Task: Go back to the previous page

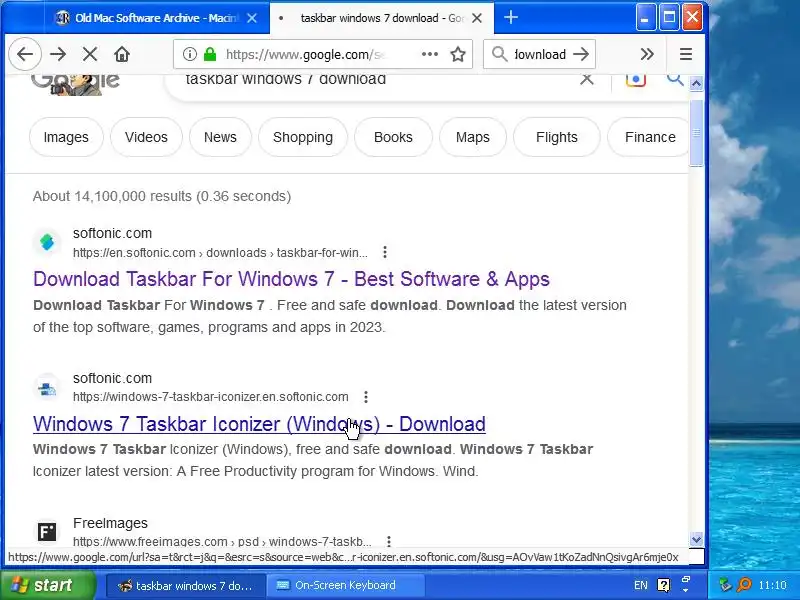Action: (x=25, y=54)
